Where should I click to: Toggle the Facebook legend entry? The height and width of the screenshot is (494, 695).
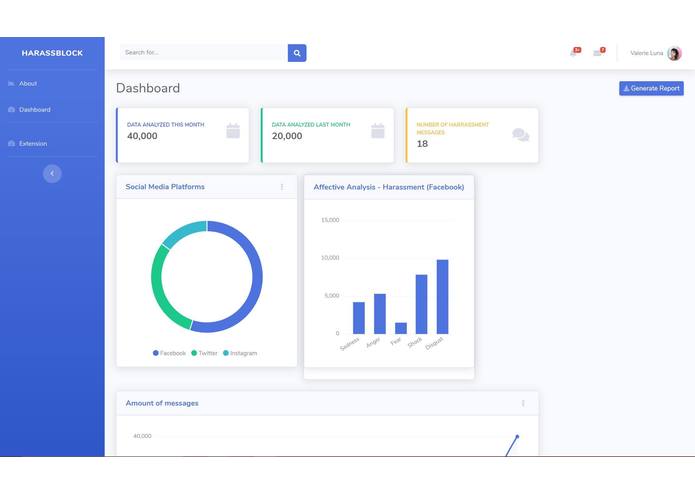pyautogui.click(x=169, y=353)
